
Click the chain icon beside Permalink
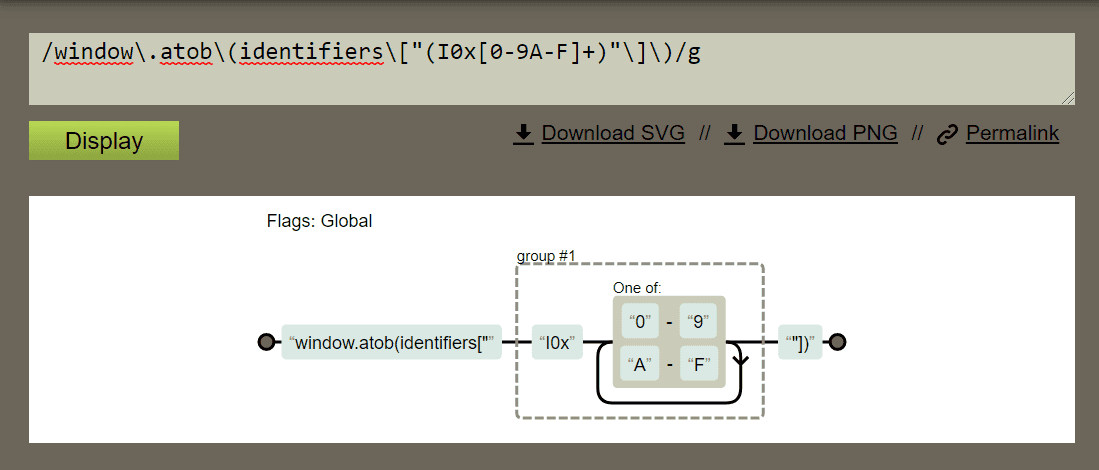[947, 135]
